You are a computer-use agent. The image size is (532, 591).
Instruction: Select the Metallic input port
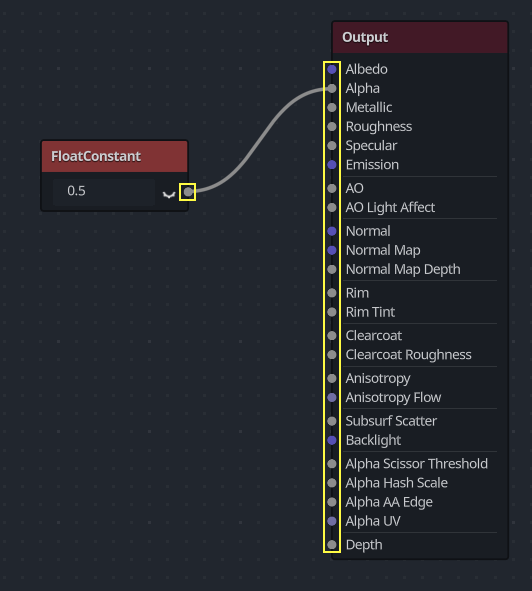pyautogui.click(x=332, y=107)
